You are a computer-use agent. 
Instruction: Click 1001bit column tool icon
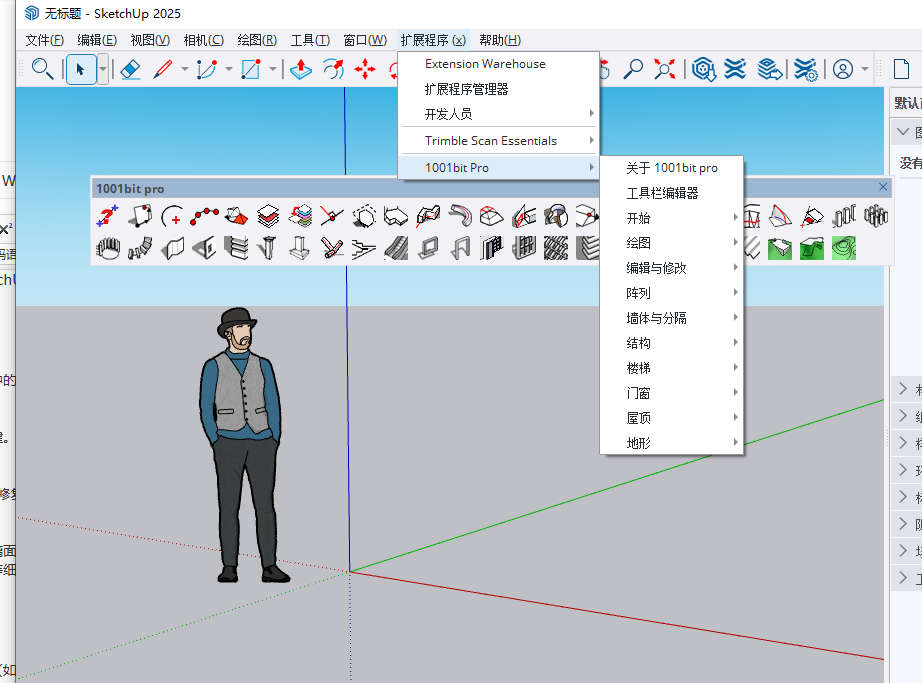(268, 249)
